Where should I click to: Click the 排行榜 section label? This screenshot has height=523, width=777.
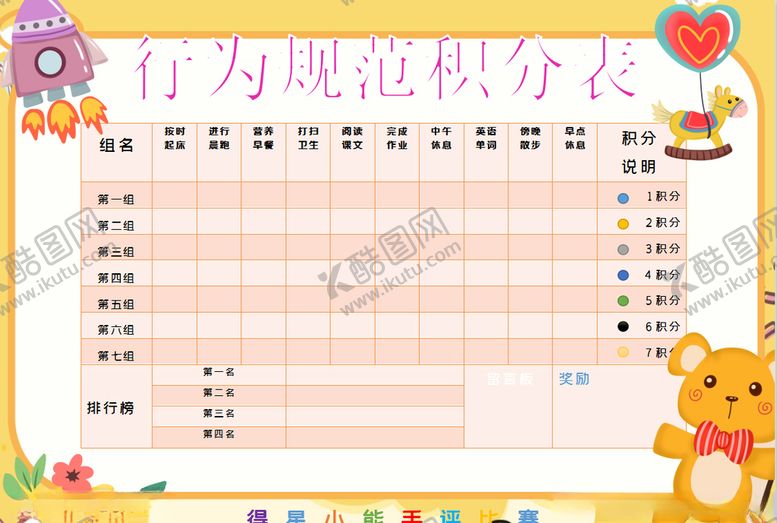(x=110, y=408)
